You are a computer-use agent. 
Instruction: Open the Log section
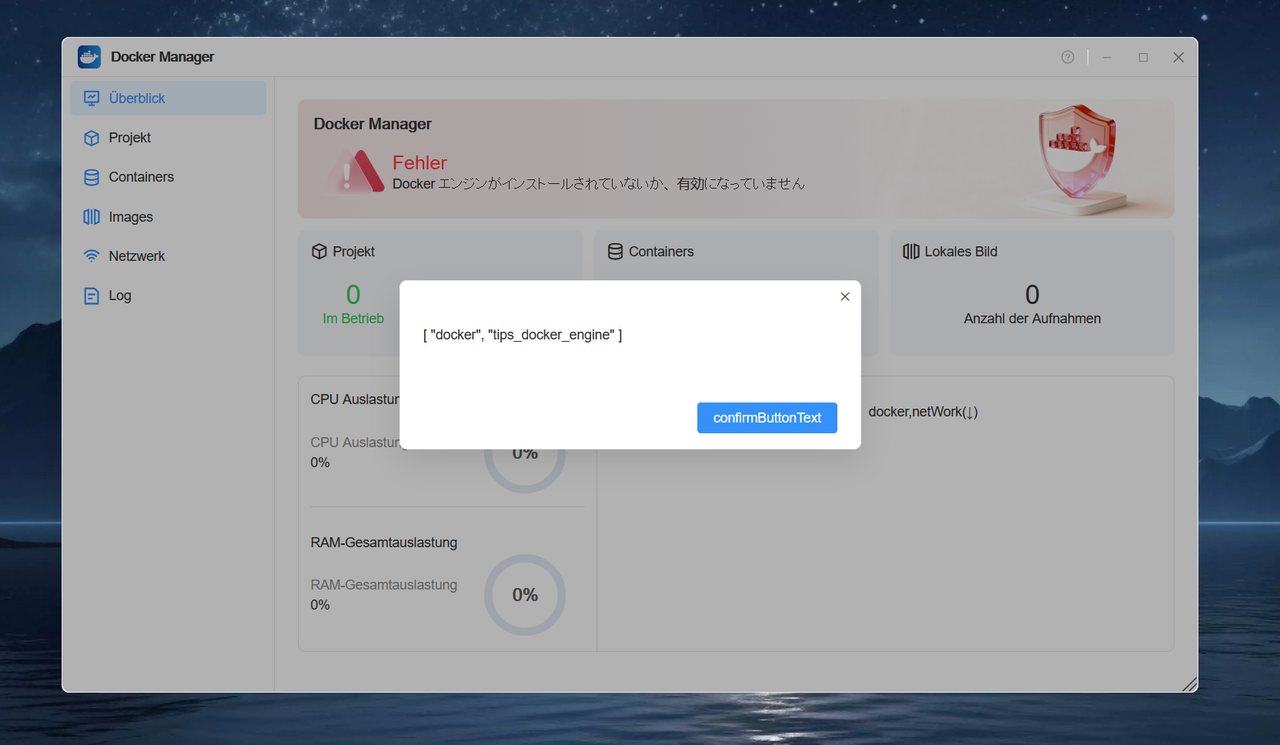pyautogui.click(x=168, y=296)
